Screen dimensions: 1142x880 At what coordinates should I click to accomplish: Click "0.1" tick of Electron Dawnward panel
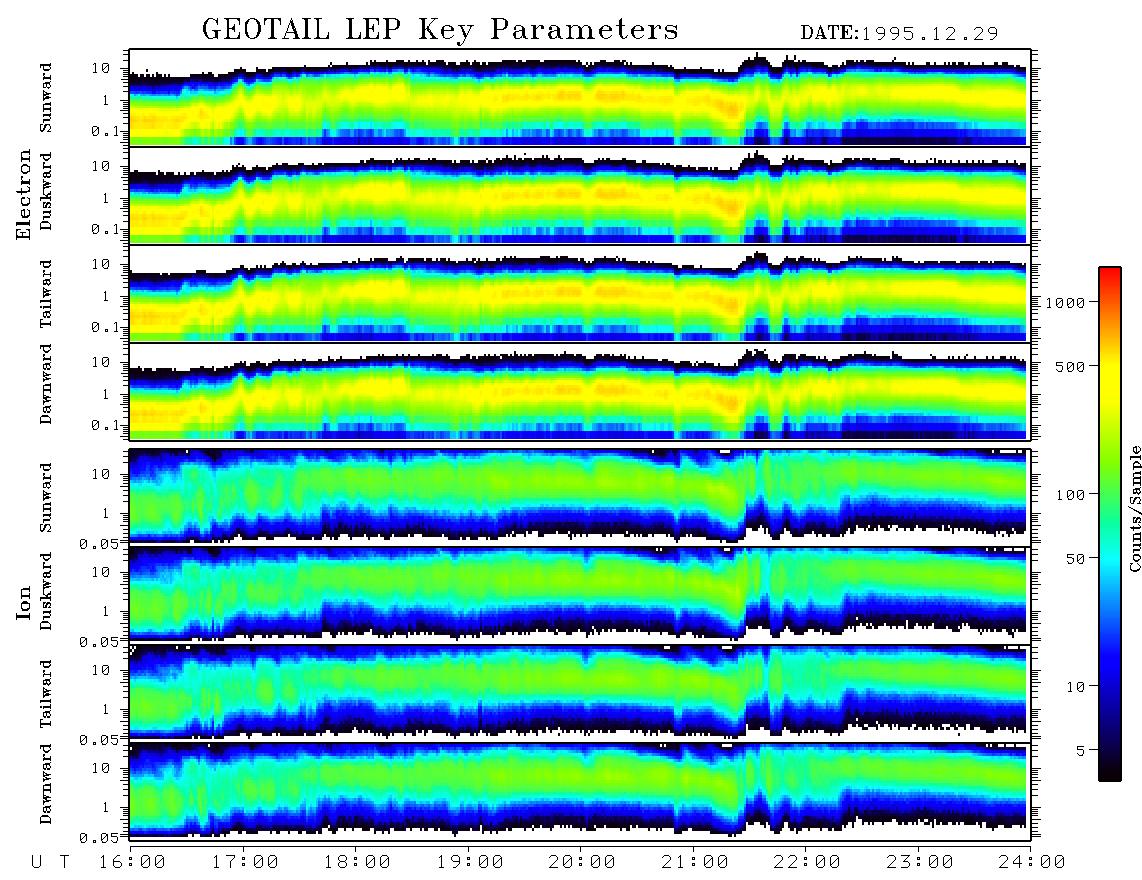click(106, 425)
